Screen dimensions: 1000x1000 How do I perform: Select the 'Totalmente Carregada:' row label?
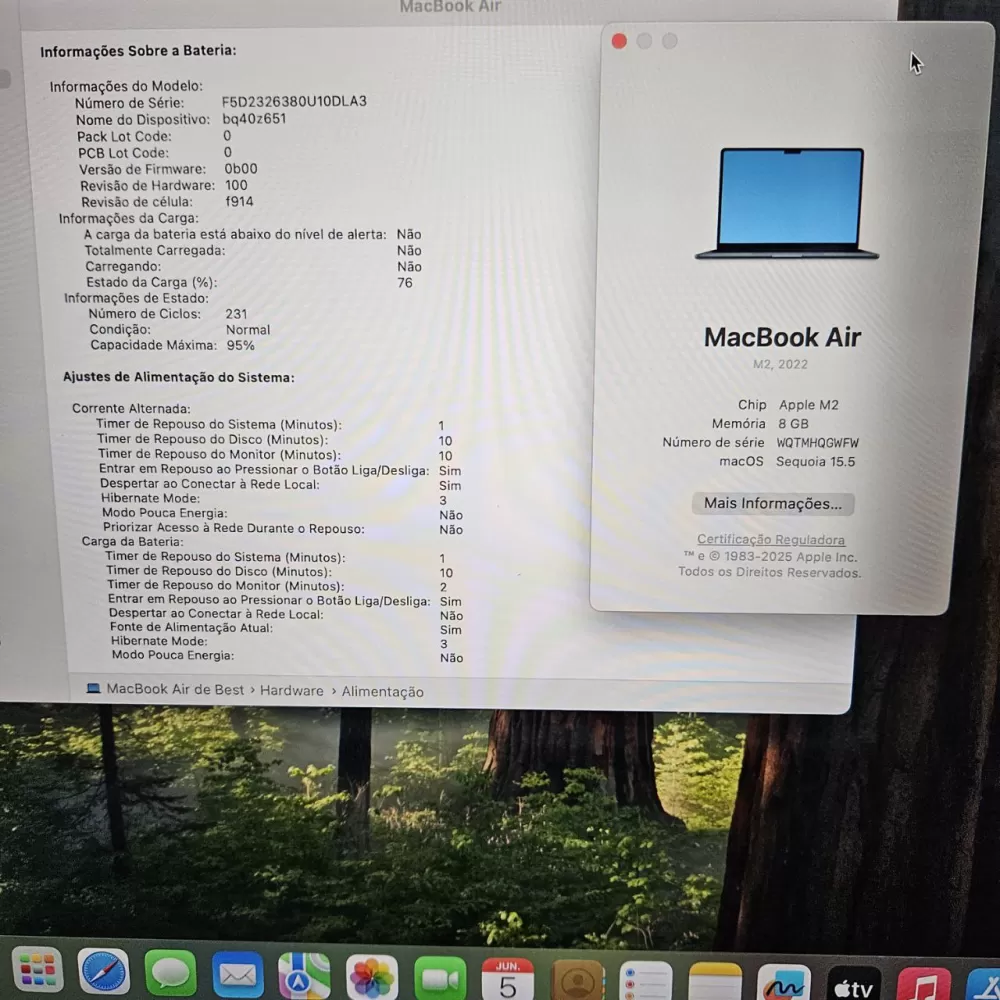155,251
